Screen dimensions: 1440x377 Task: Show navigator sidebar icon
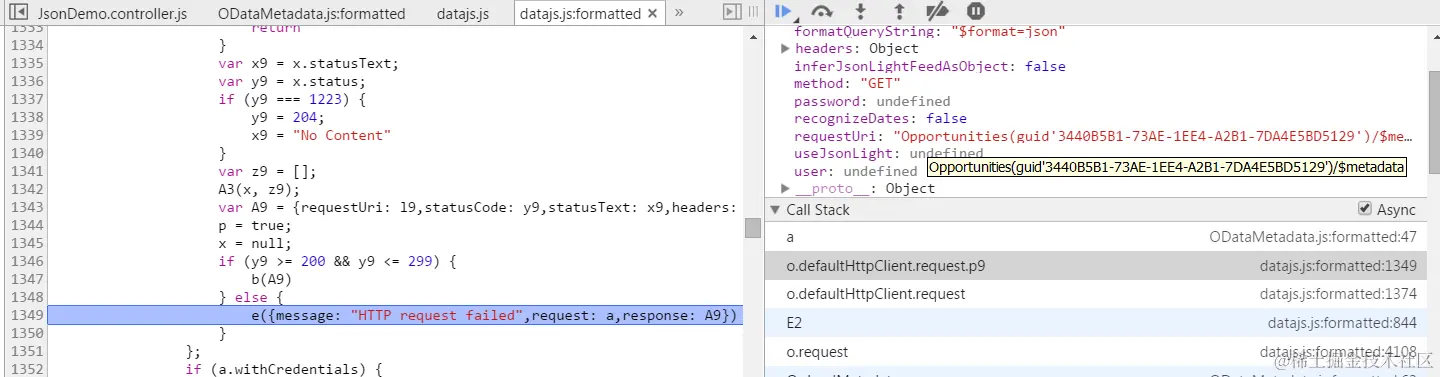click(17, 13)
